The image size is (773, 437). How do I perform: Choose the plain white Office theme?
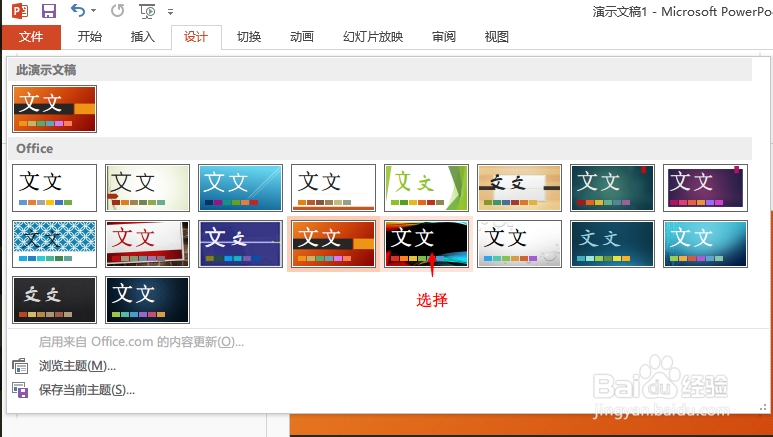click(x=55, y=188)
